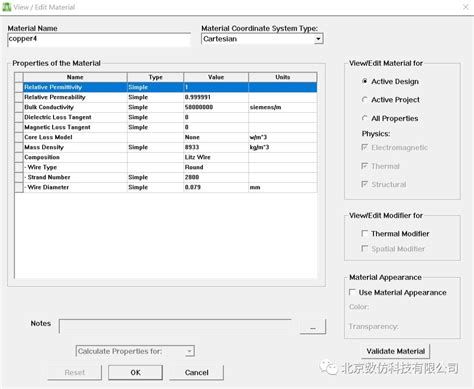Screen dimensions: 474x389
Task: Click the Cancel button
Action: tap(196, 372)
